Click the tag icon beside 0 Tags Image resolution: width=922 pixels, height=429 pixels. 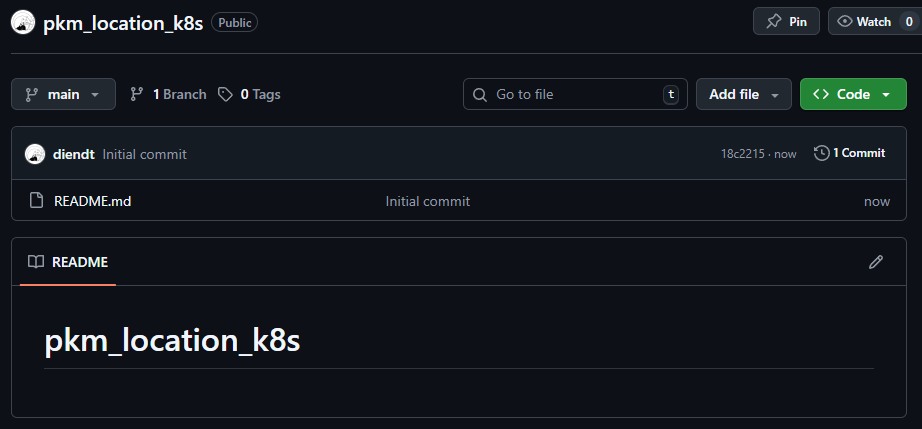pos(226,94)
